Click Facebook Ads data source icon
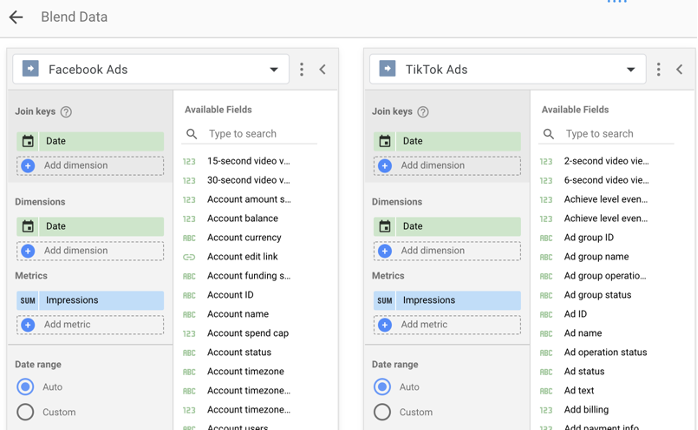This screenshot has height=430, width=698. (30, 69)
